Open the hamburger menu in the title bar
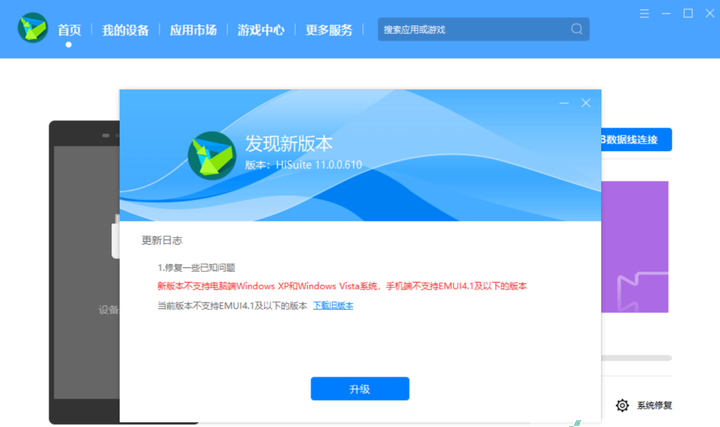The width and height of the screenshot is (720, 427). (x=644, y=13)
